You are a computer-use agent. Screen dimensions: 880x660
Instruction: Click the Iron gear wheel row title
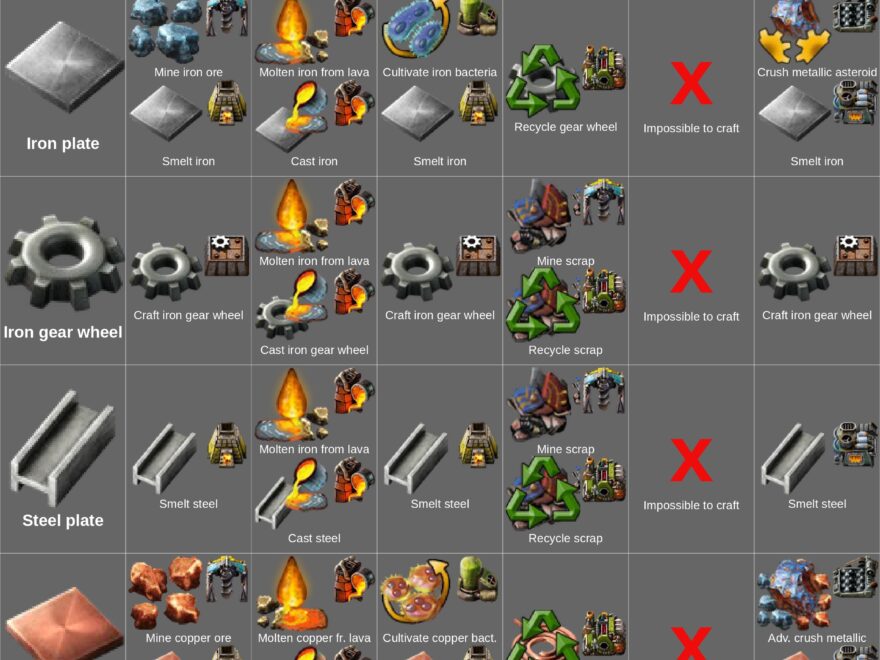click(63, 332)
